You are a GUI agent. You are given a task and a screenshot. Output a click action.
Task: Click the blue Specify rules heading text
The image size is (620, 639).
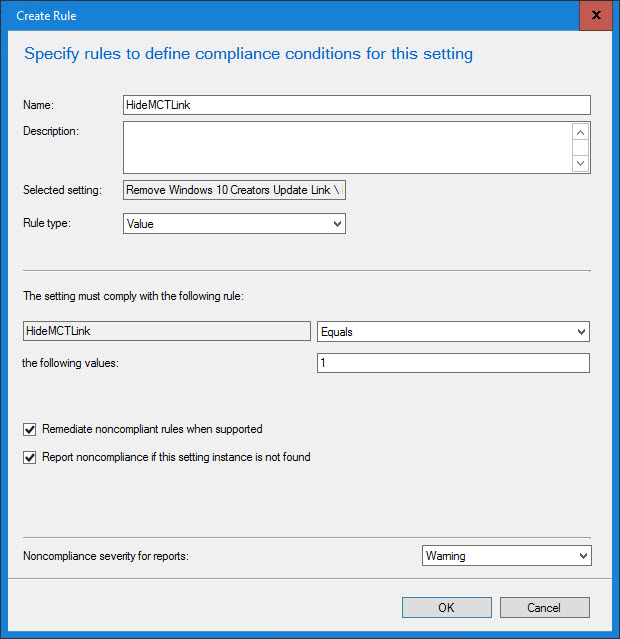(248, 54)
